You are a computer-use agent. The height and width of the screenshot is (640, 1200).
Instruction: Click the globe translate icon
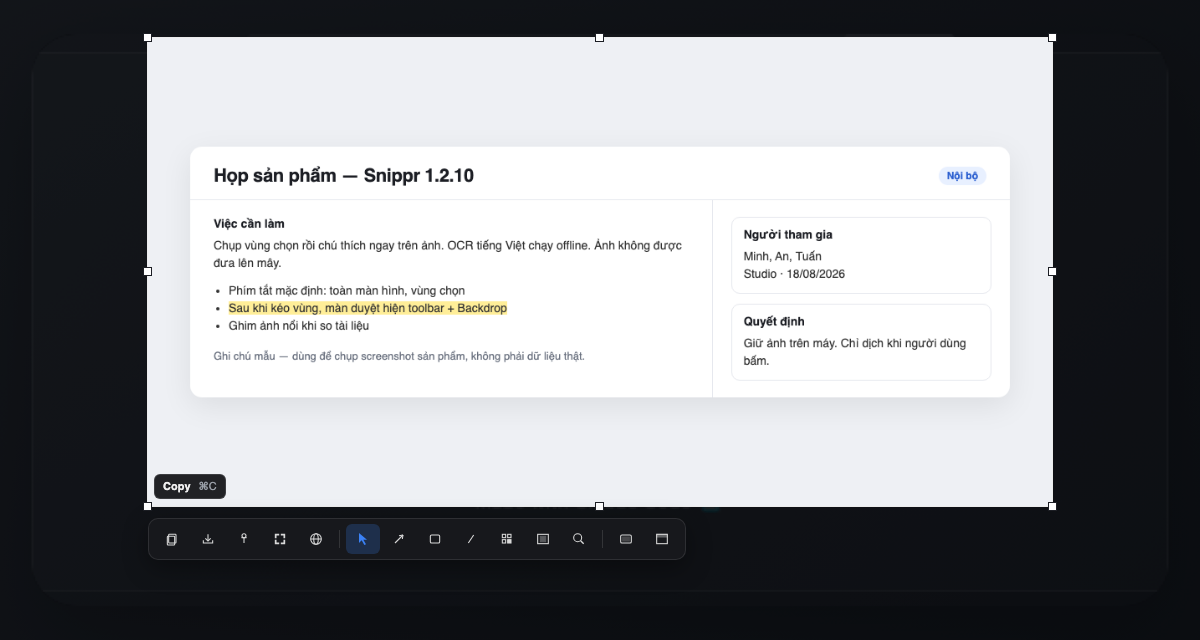(x=316, y=539)
